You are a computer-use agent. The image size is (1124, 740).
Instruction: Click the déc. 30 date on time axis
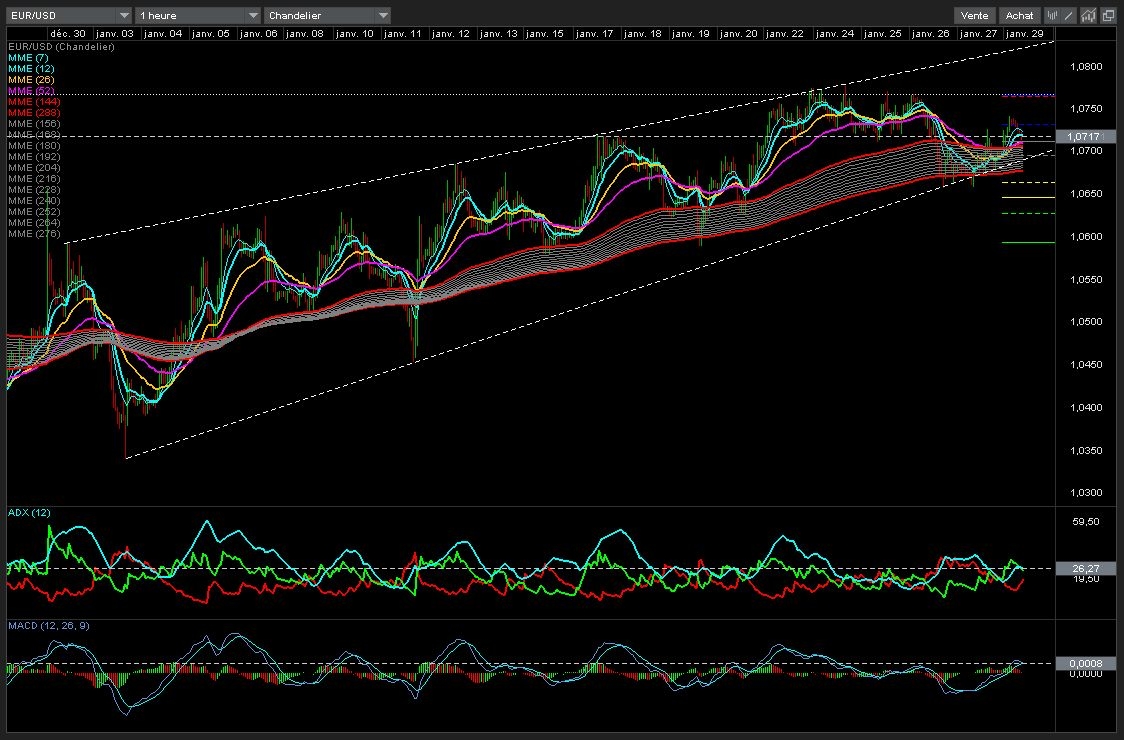[x=68, y=34]
